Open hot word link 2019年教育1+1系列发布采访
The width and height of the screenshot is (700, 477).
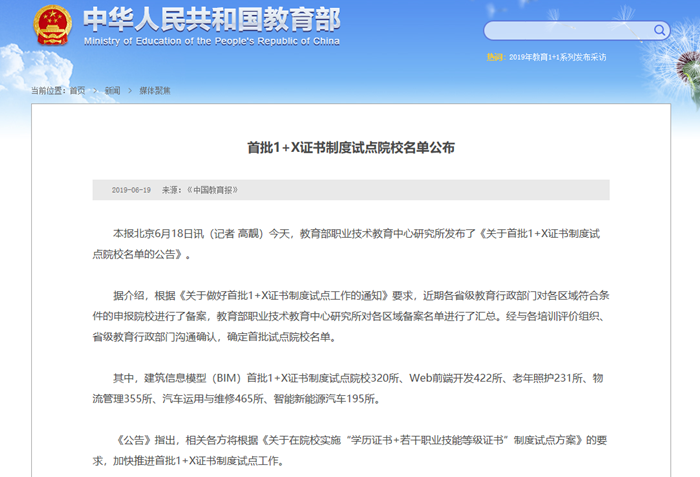558,57
